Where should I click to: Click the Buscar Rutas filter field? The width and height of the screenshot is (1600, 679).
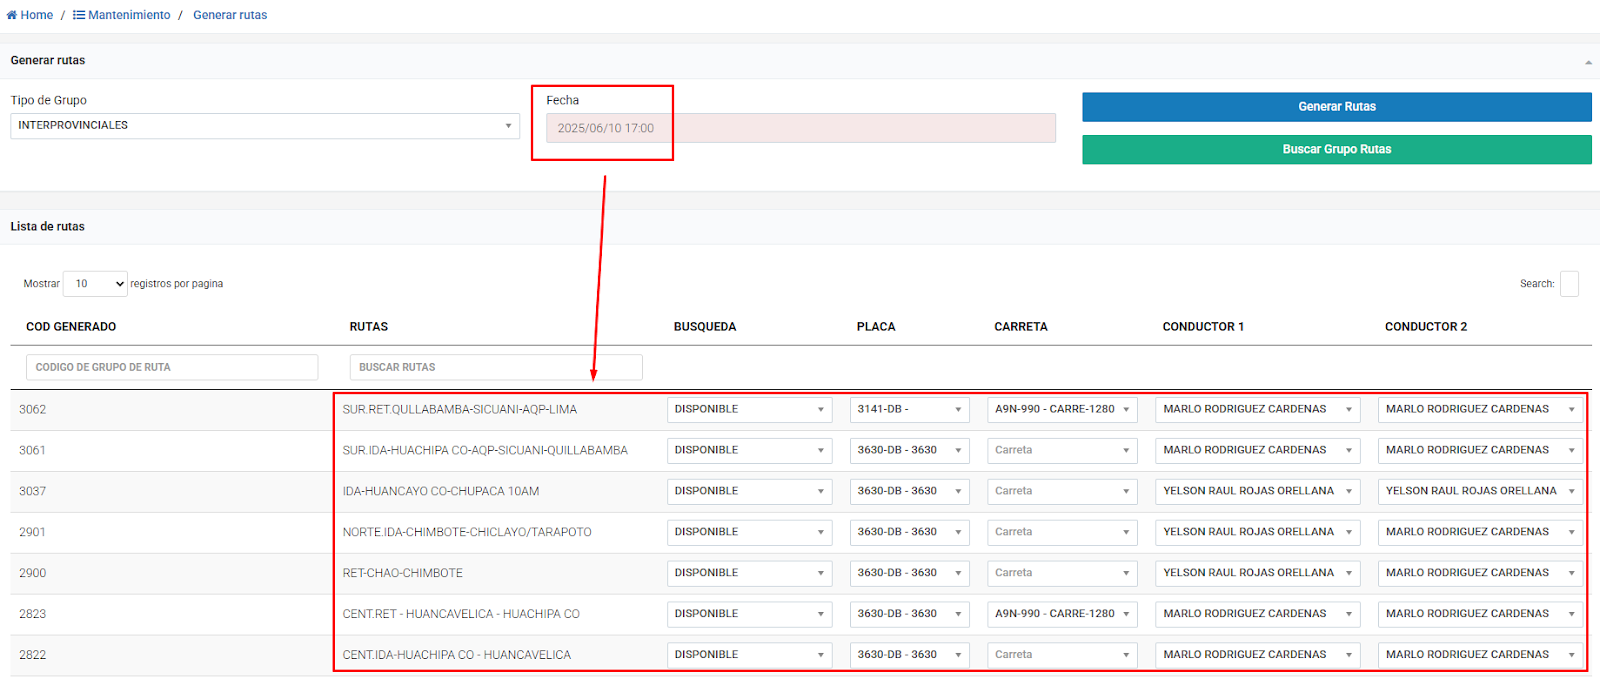495,367
